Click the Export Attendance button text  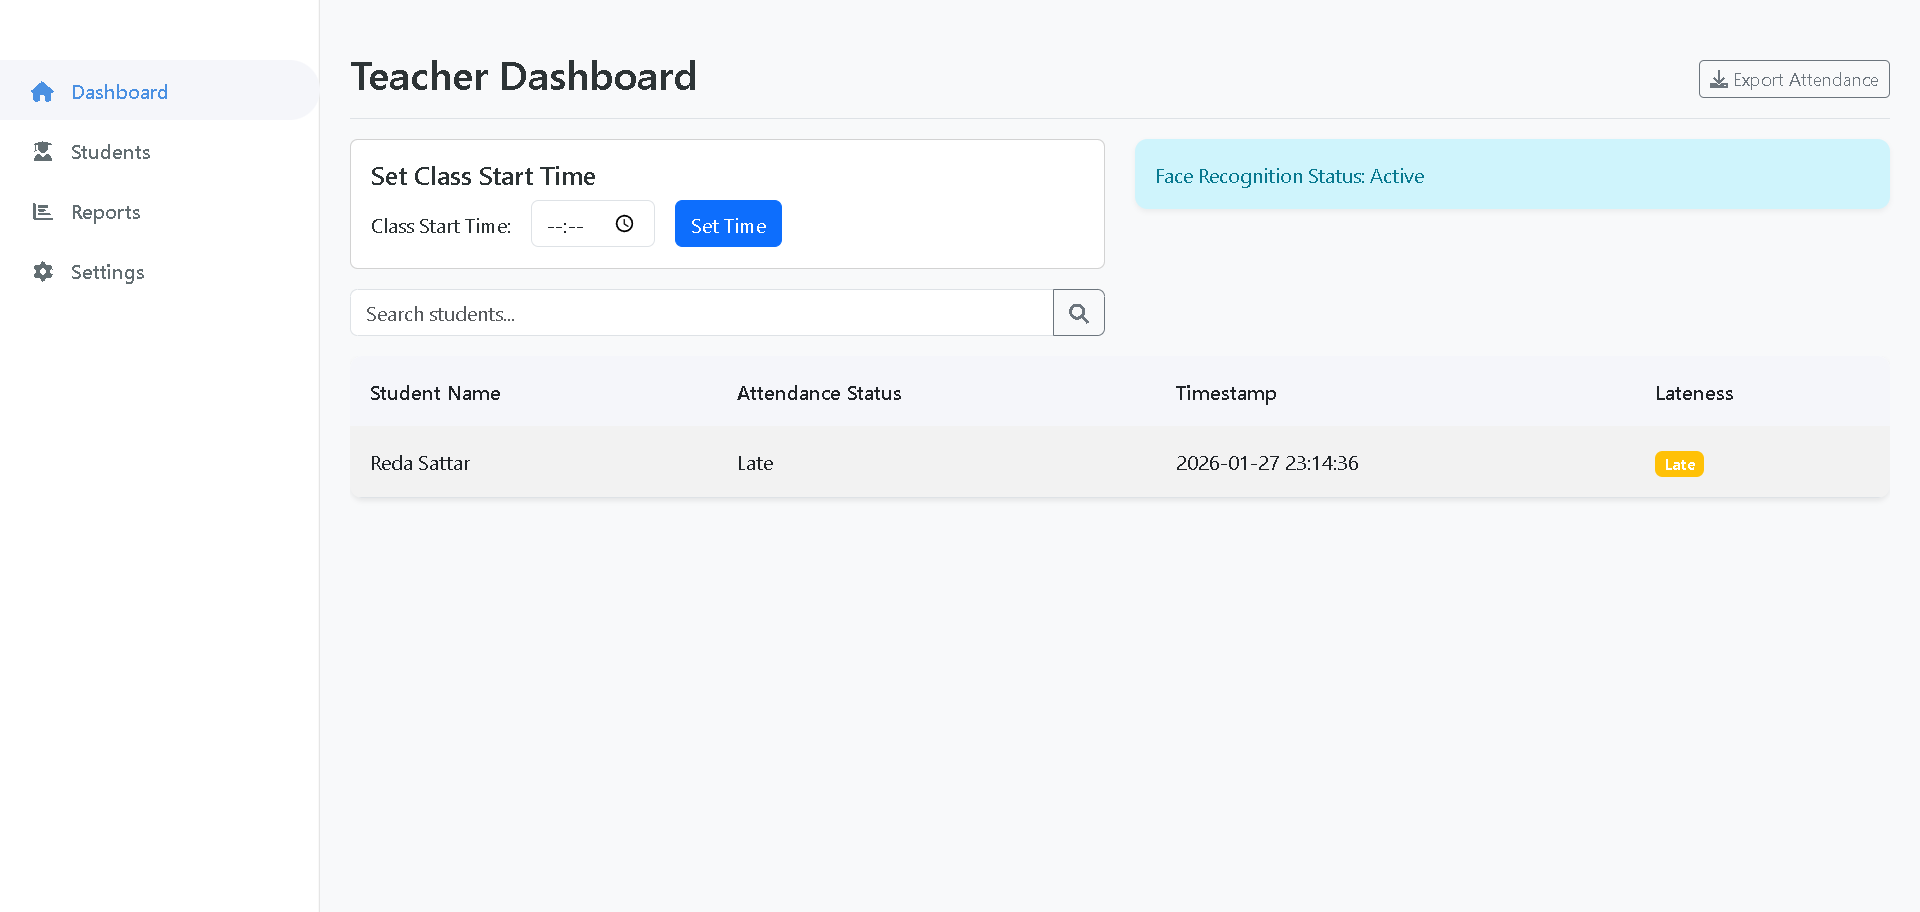(x=1805, y=80)
